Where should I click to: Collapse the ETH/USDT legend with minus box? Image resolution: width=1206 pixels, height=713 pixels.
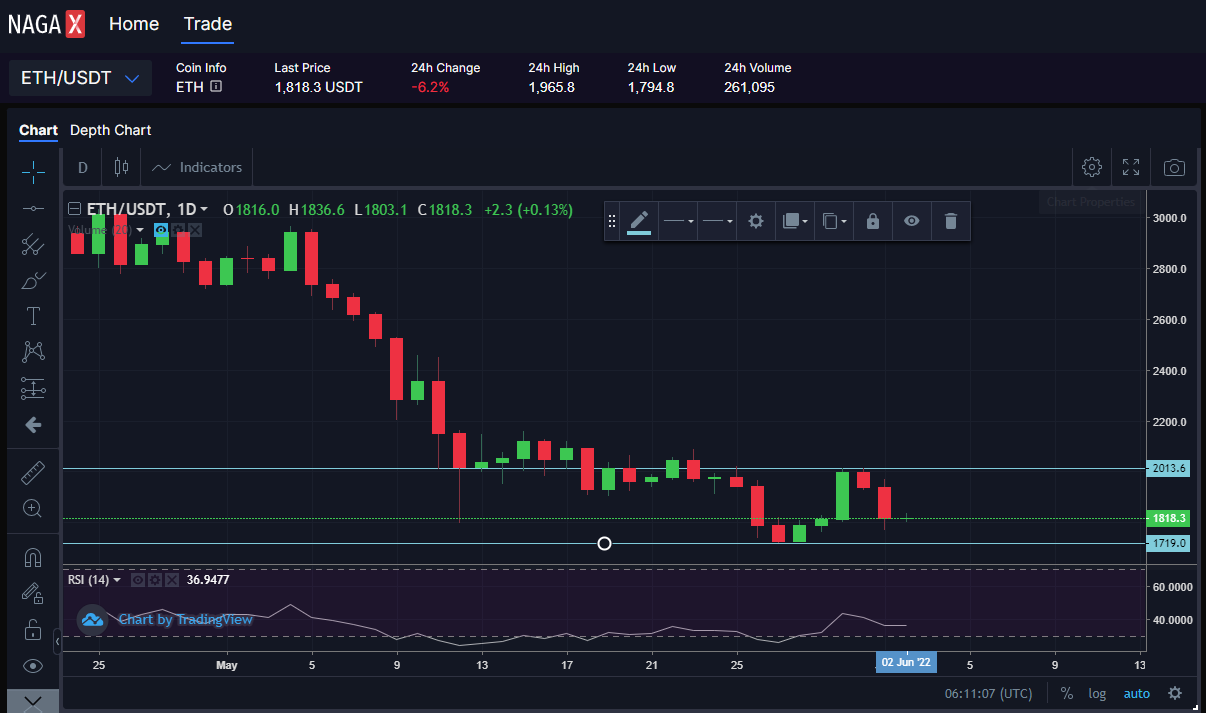click(x=74, y=210)
